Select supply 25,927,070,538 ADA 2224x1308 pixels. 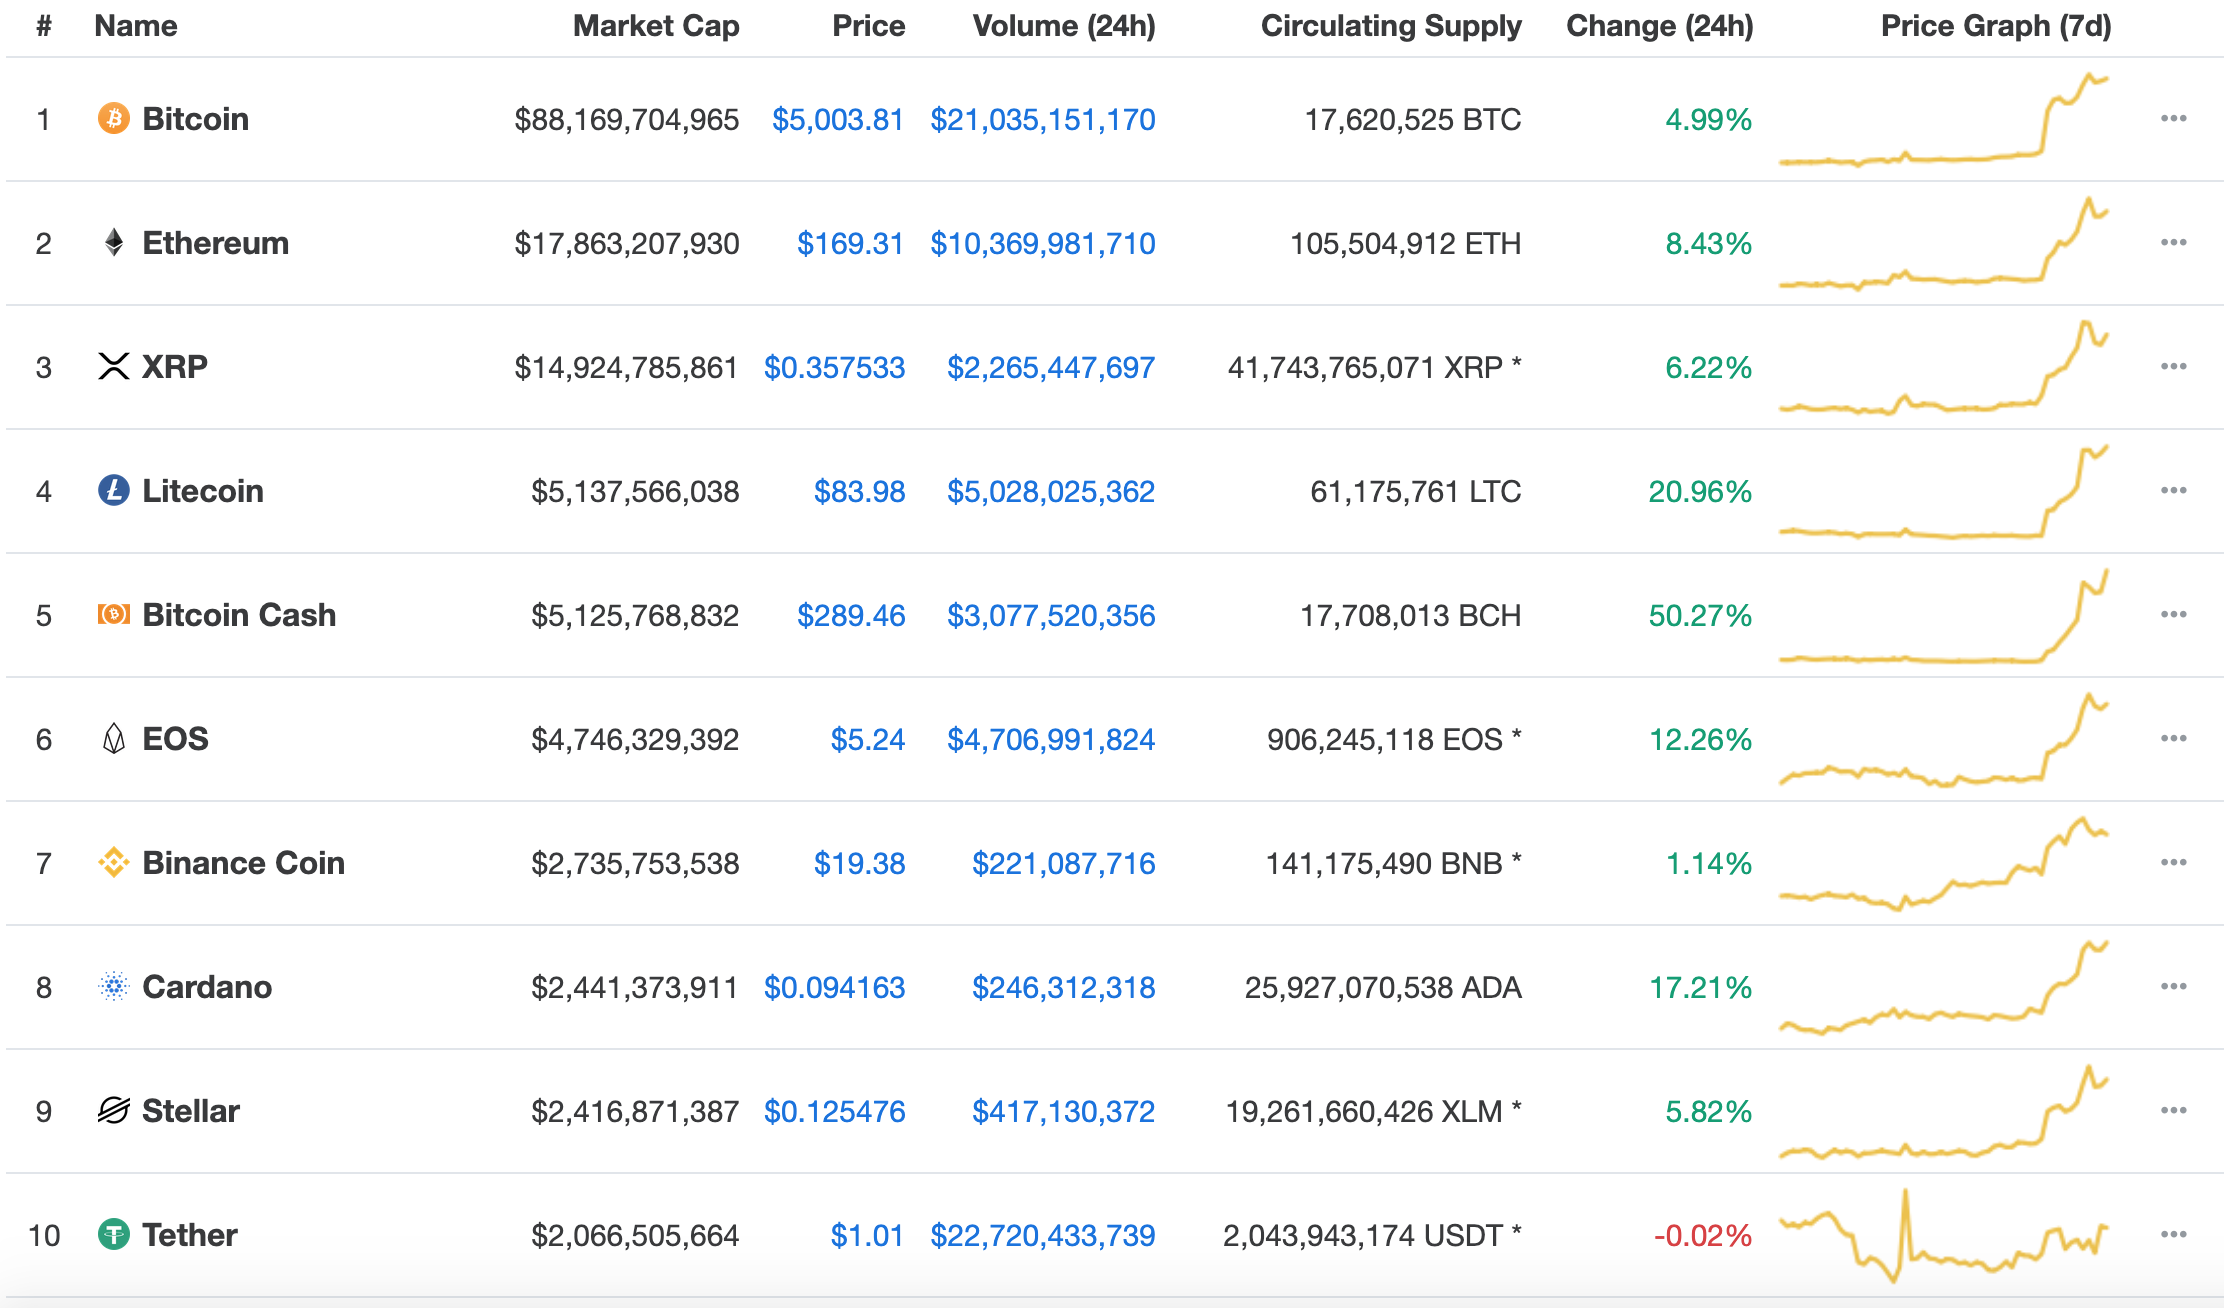click(1383, 988)
